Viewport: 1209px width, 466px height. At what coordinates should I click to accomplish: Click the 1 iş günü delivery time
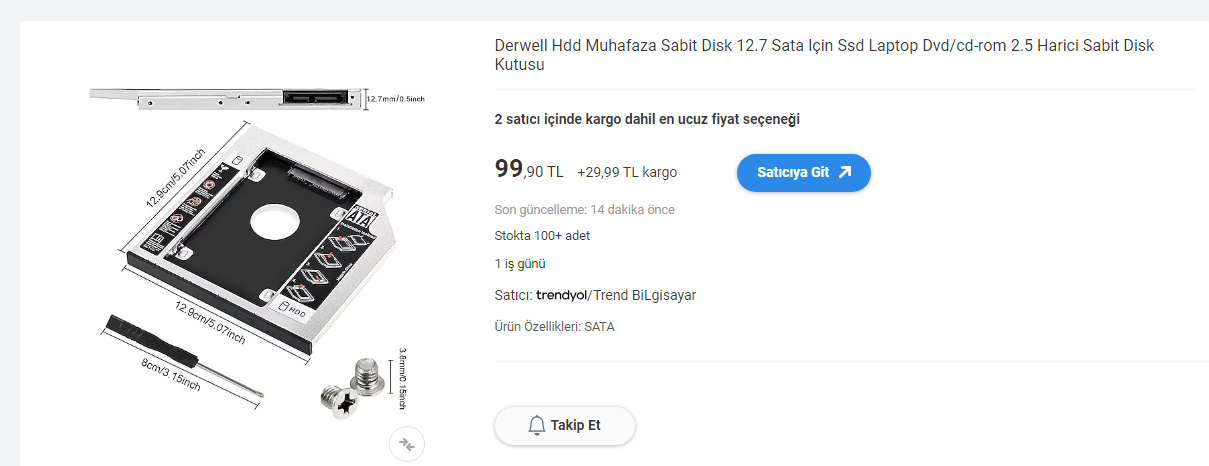tap(520, 264)
